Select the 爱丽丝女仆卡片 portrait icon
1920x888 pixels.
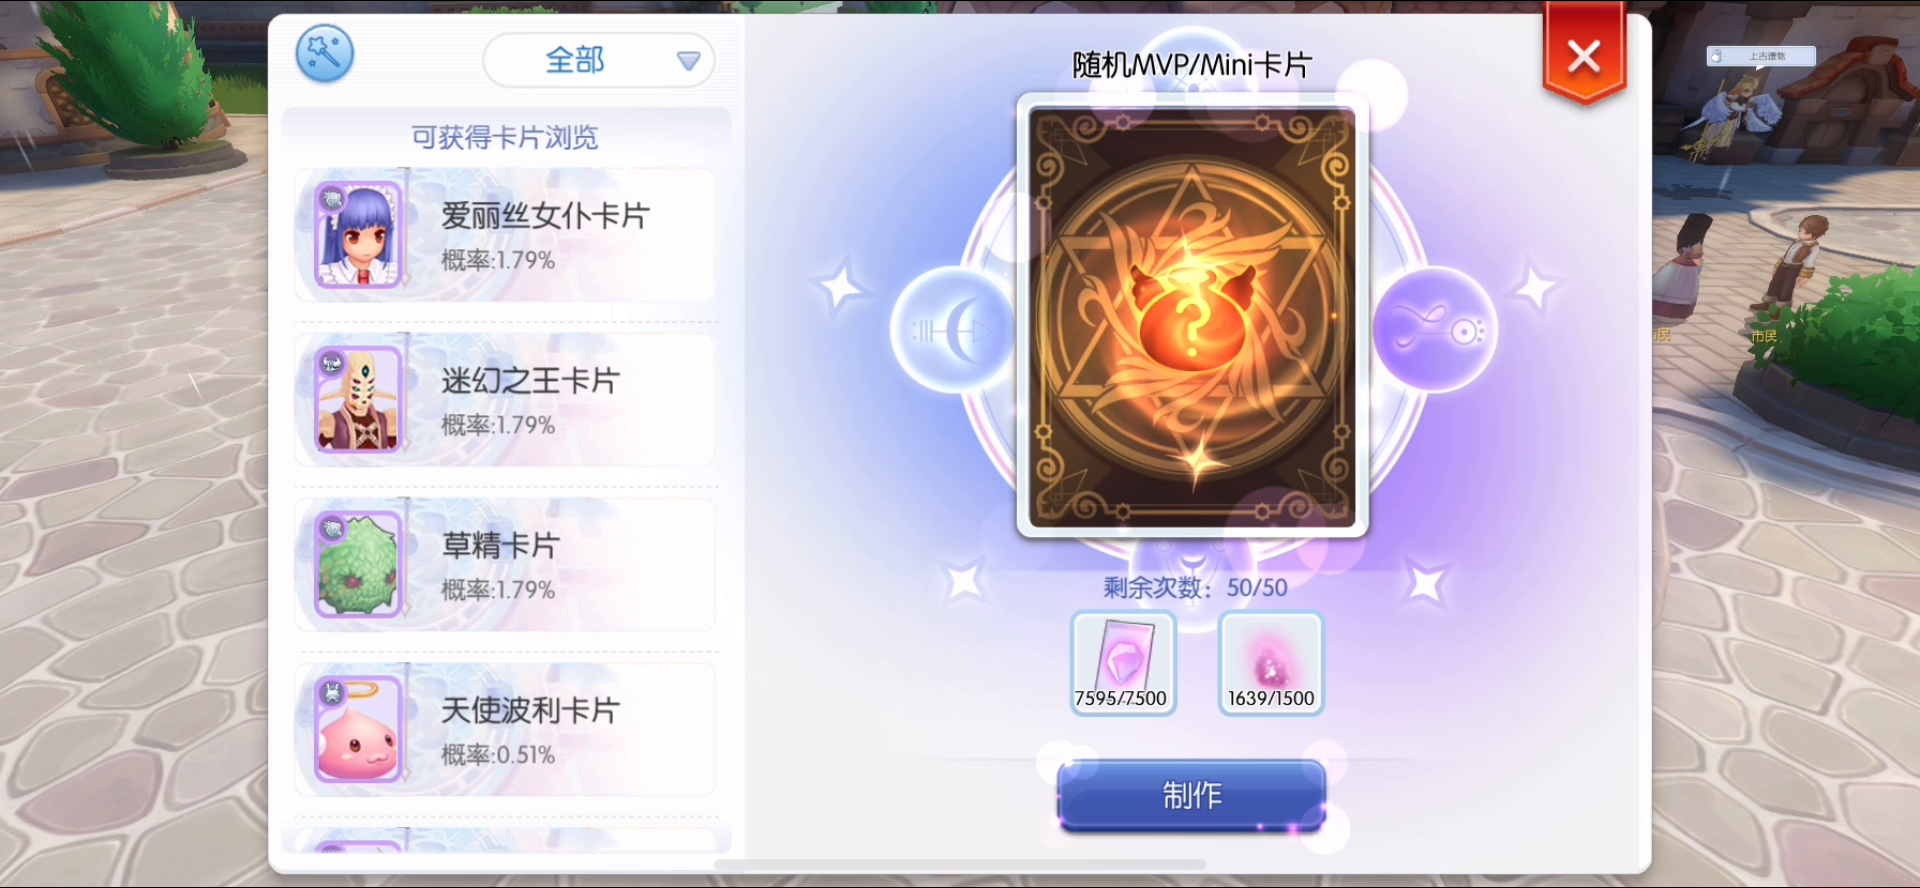pos(358,235)
